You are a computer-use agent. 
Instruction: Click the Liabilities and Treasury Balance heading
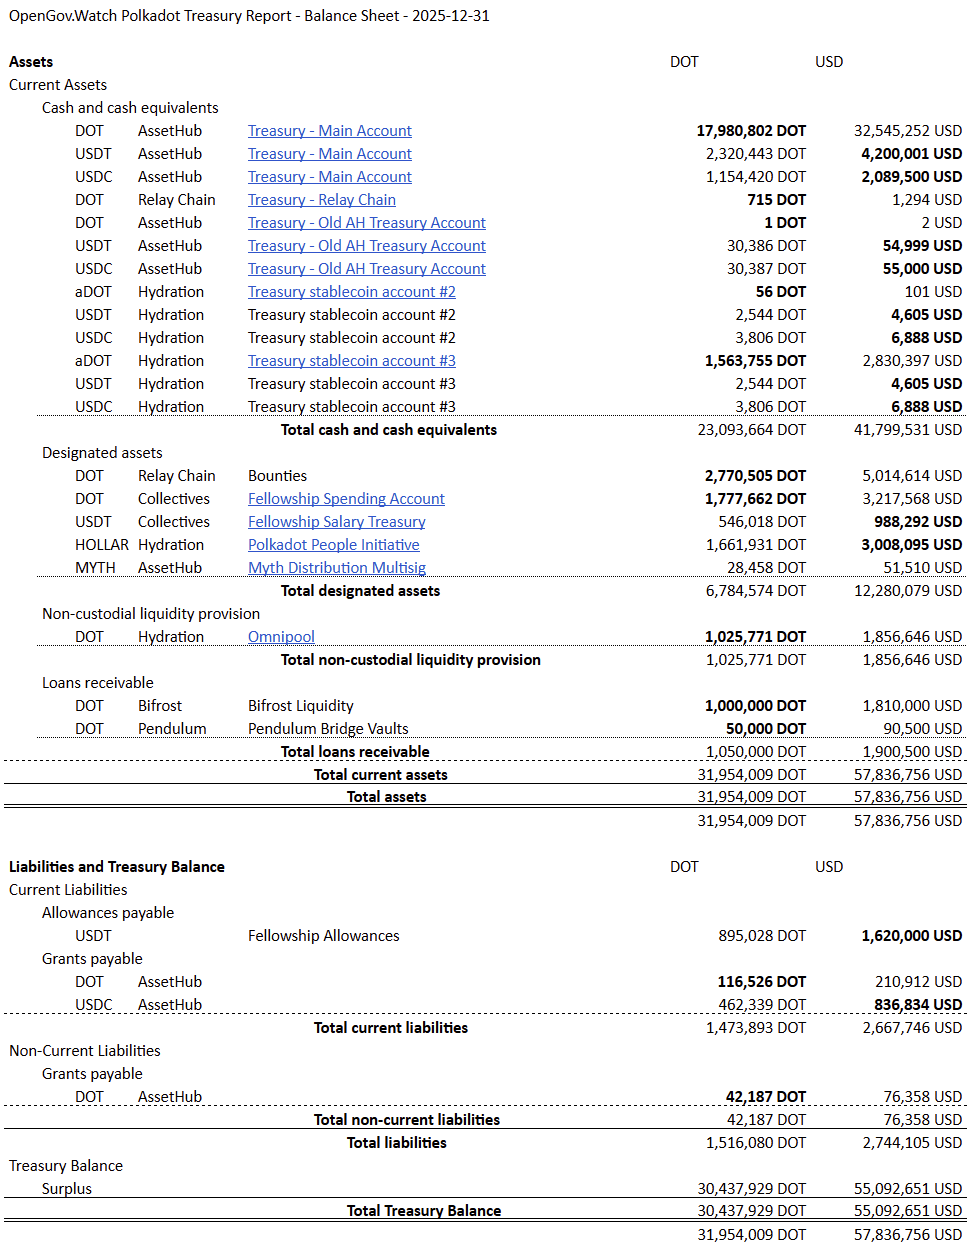116,867
